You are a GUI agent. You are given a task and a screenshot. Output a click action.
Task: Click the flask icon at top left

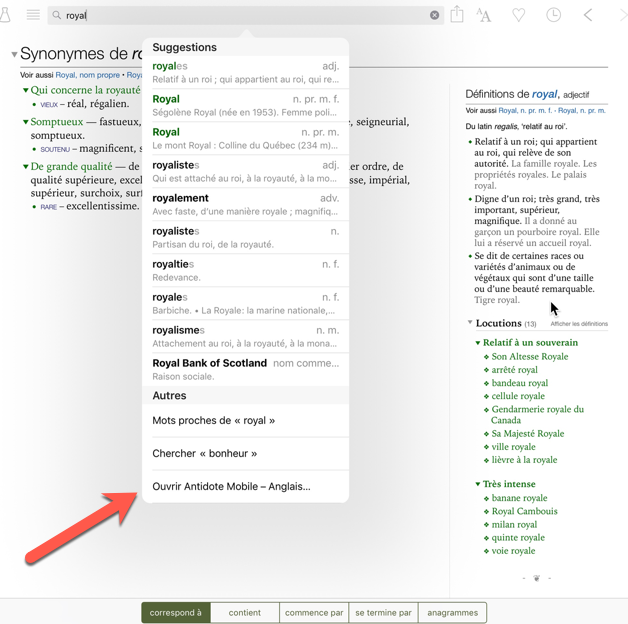(x=5, y=15)
